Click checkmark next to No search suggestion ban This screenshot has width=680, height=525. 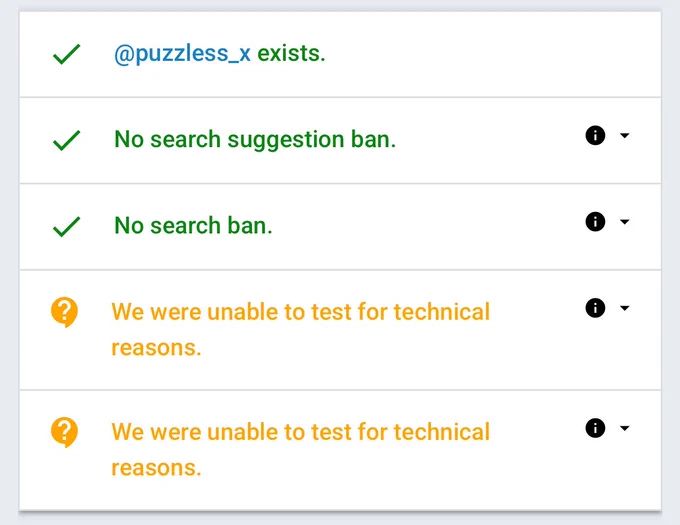pyautogui.click(x=66, y=140)
